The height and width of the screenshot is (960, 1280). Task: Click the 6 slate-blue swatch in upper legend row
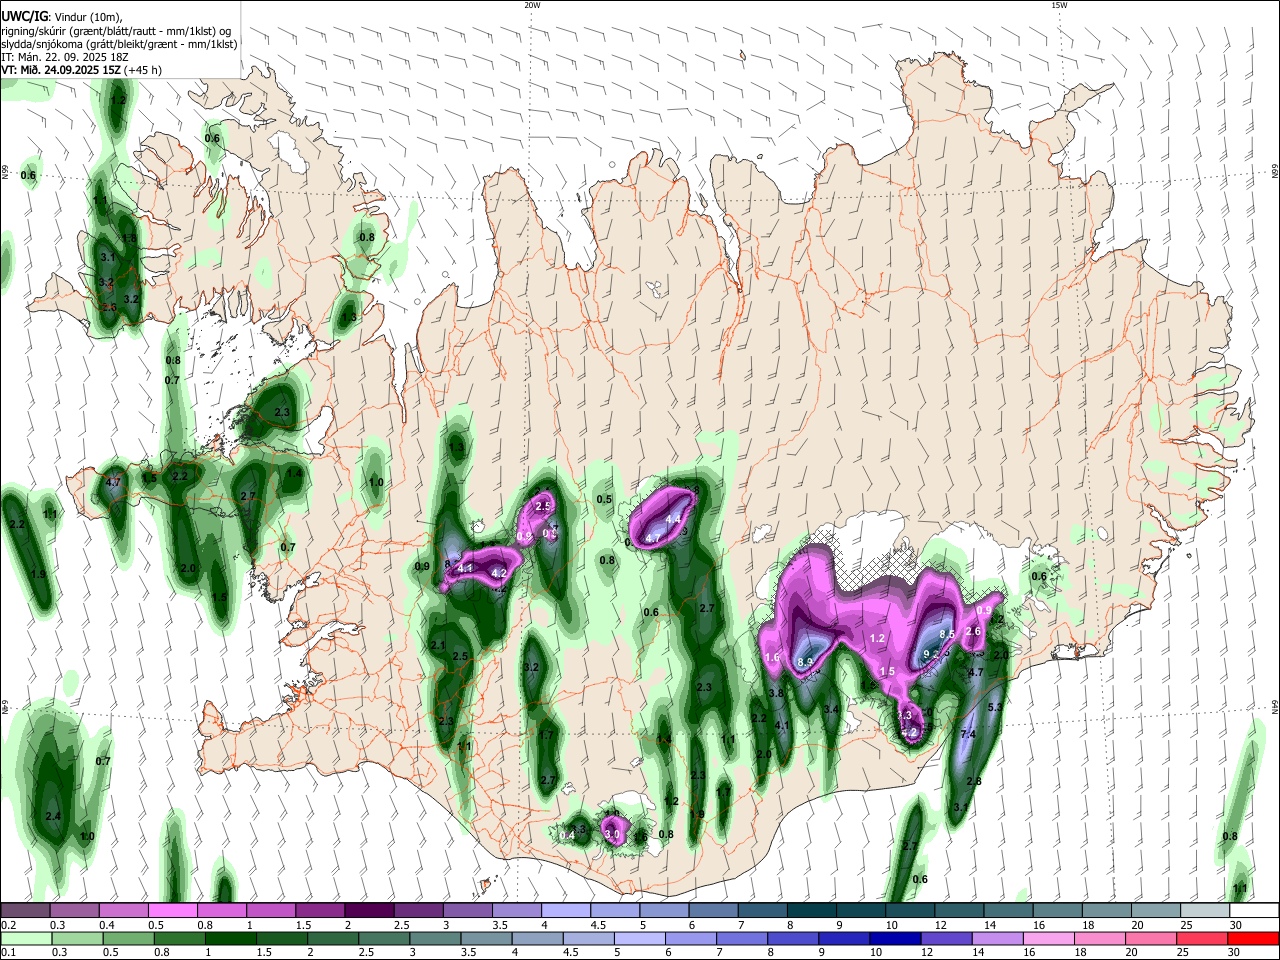tap(712, 910)
